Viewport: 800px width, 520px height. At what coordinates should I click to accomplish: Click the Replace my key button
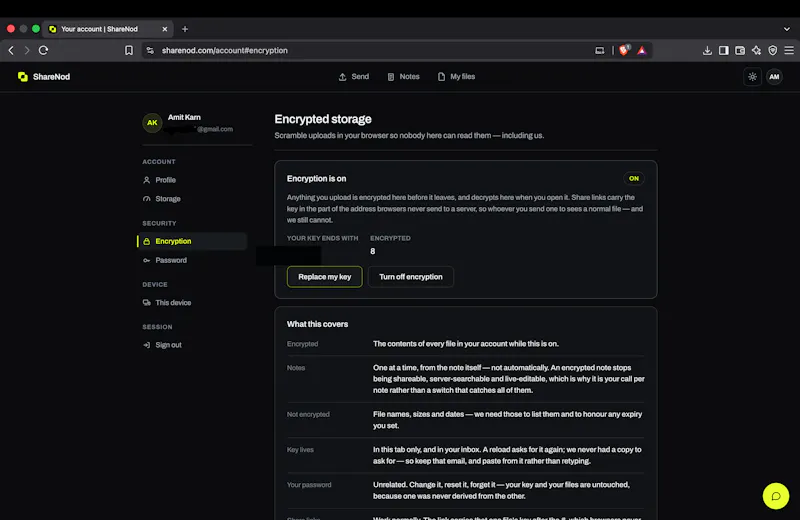point(324,277)
